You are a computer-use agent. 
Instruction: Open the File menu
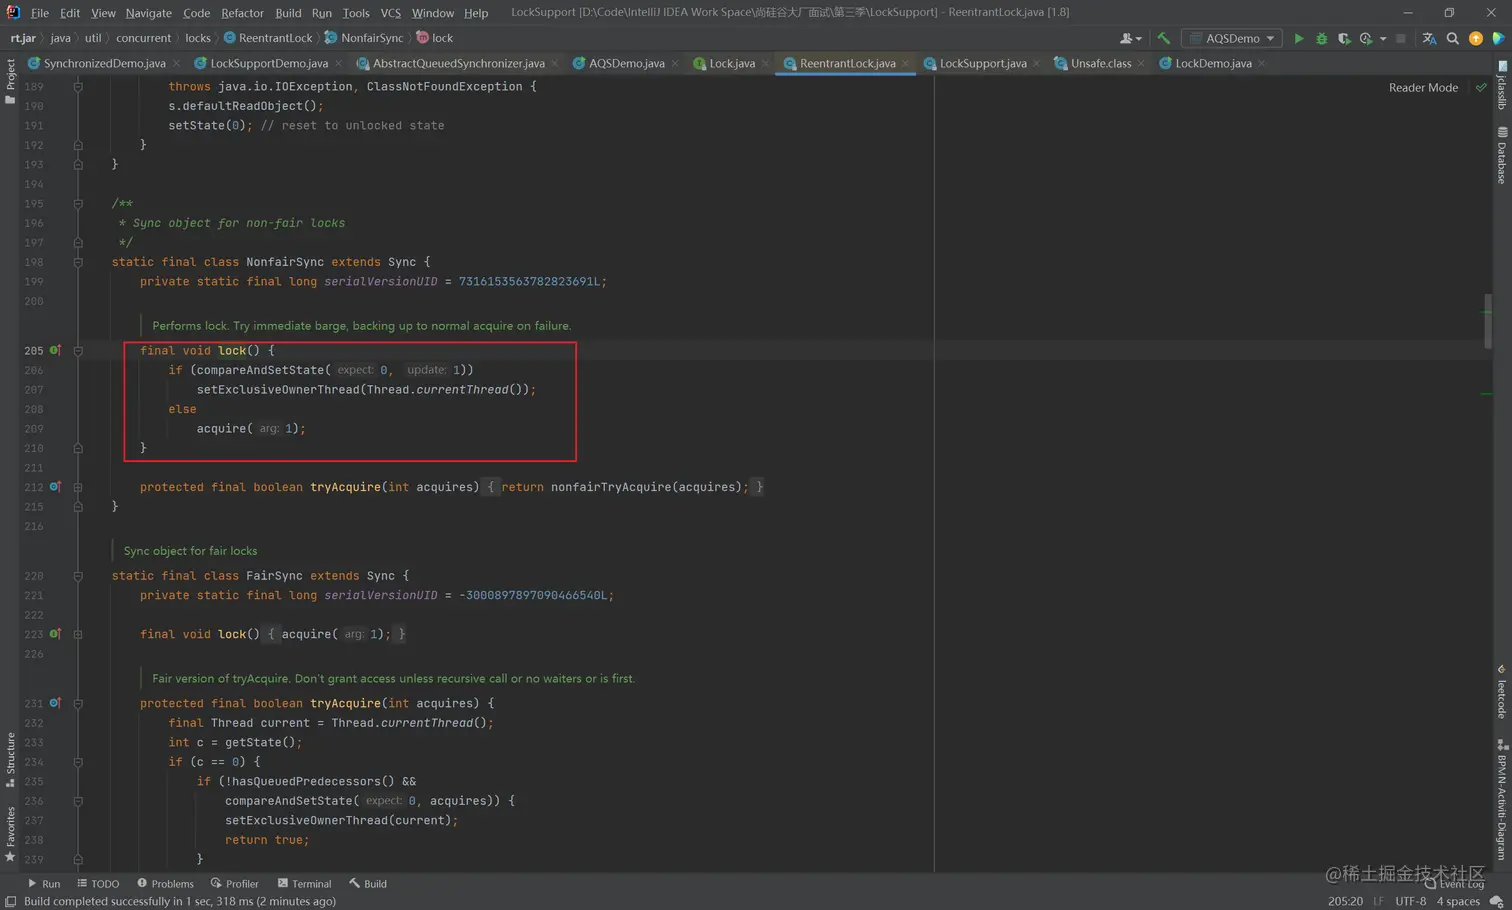[x=40, y=13]
